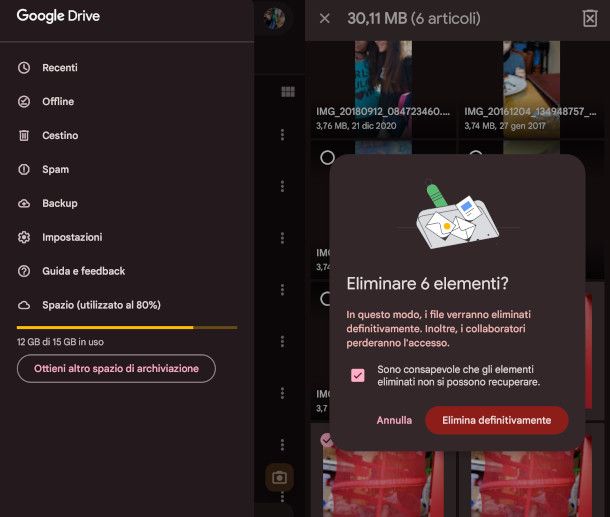Open Backup from the side menu

click(x=60, y=203)
